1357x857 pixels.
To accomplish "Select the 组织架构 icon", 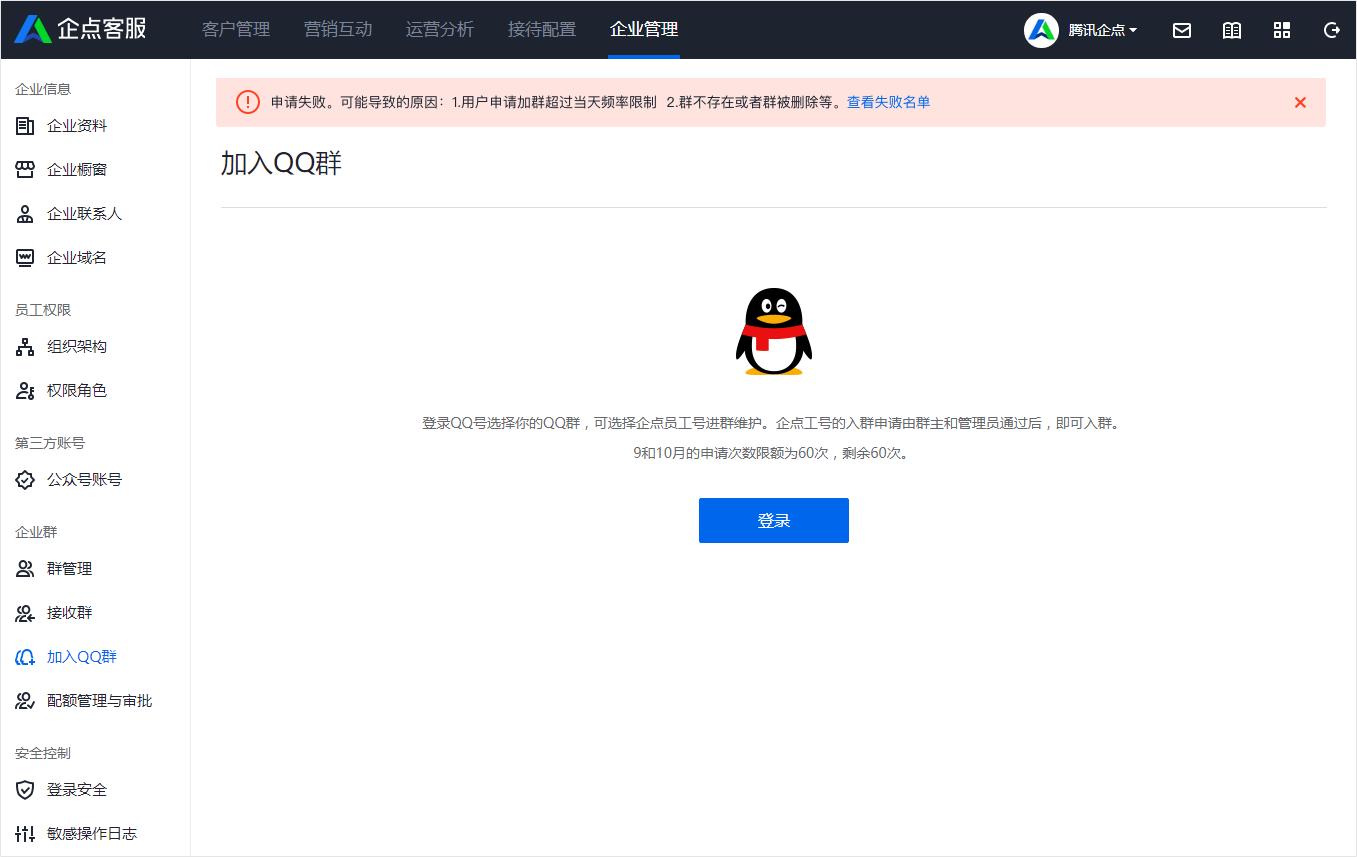I will tap(25, 346).
